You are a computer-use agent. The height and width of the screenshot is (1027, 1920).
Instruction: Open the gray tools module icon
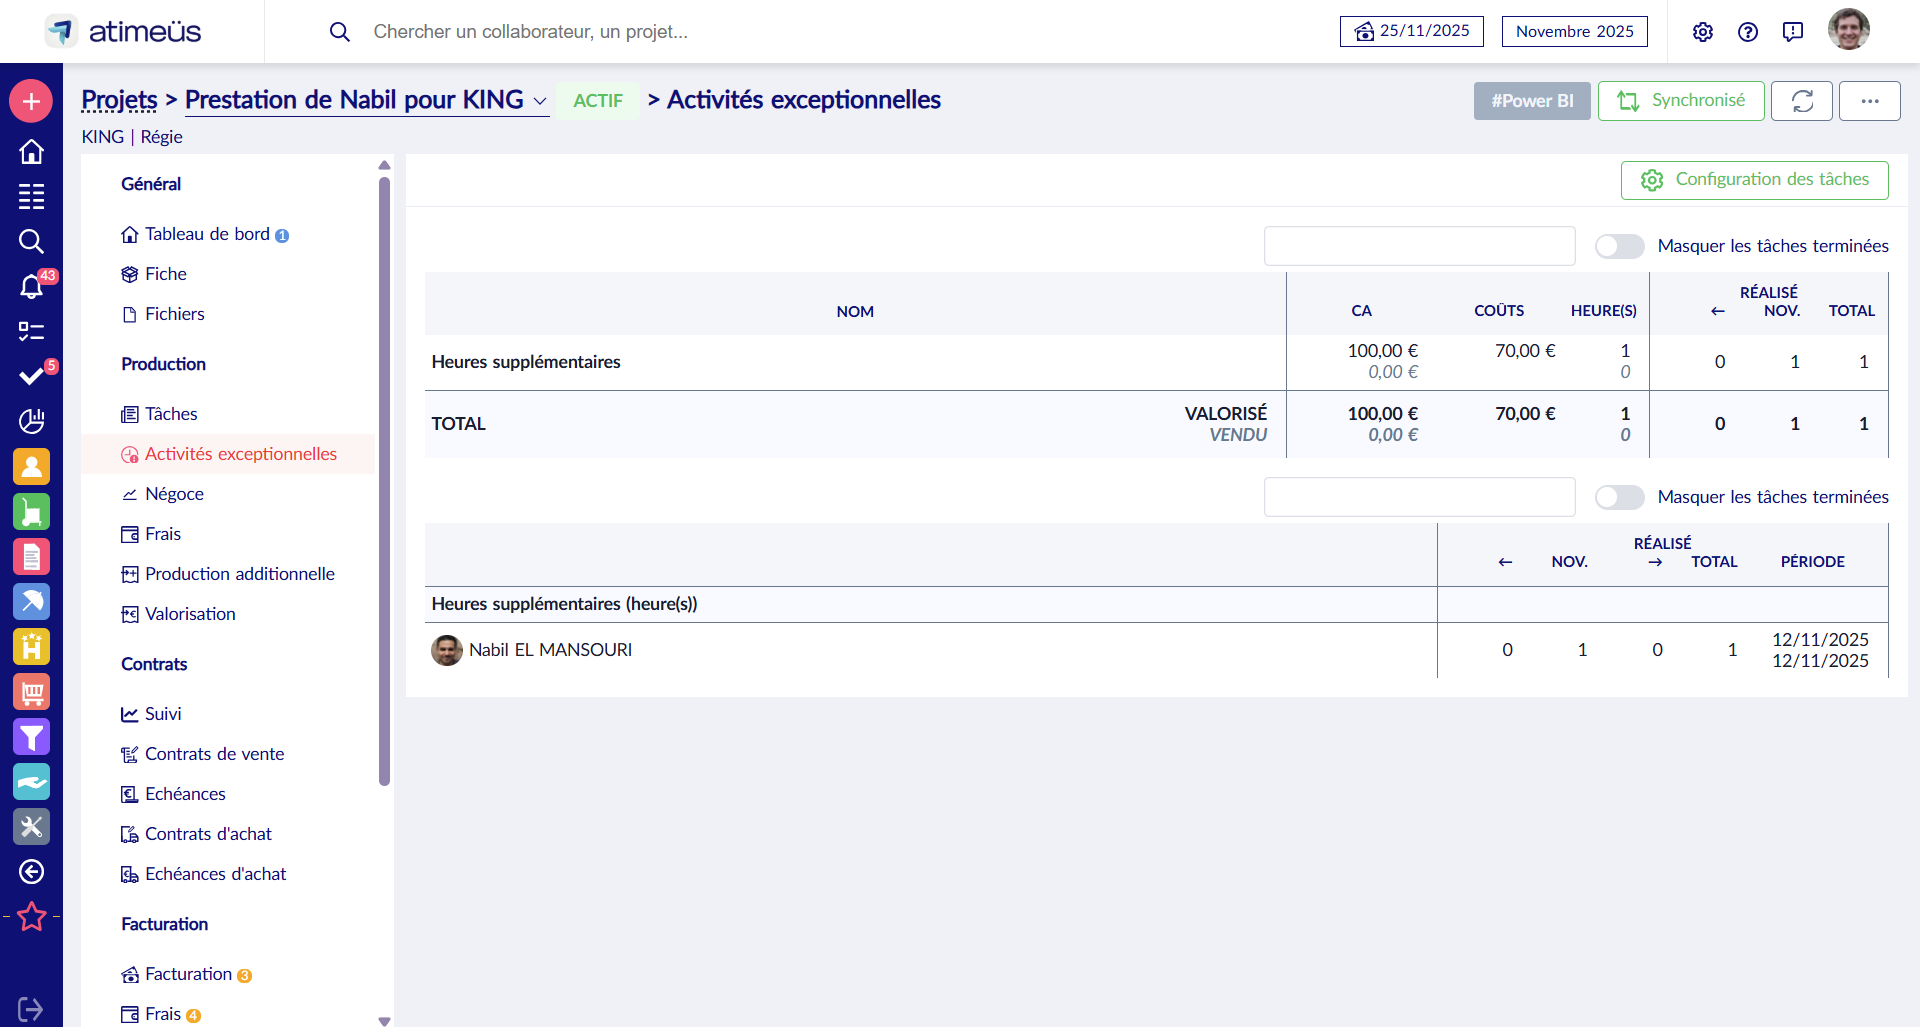31,827
